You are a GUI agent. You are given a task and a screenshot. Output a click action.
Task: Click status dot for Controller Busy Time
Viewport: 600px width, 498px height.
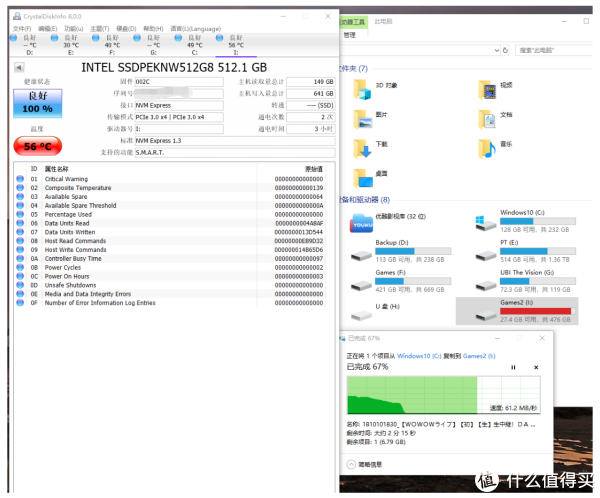click(x=20, y=259)
